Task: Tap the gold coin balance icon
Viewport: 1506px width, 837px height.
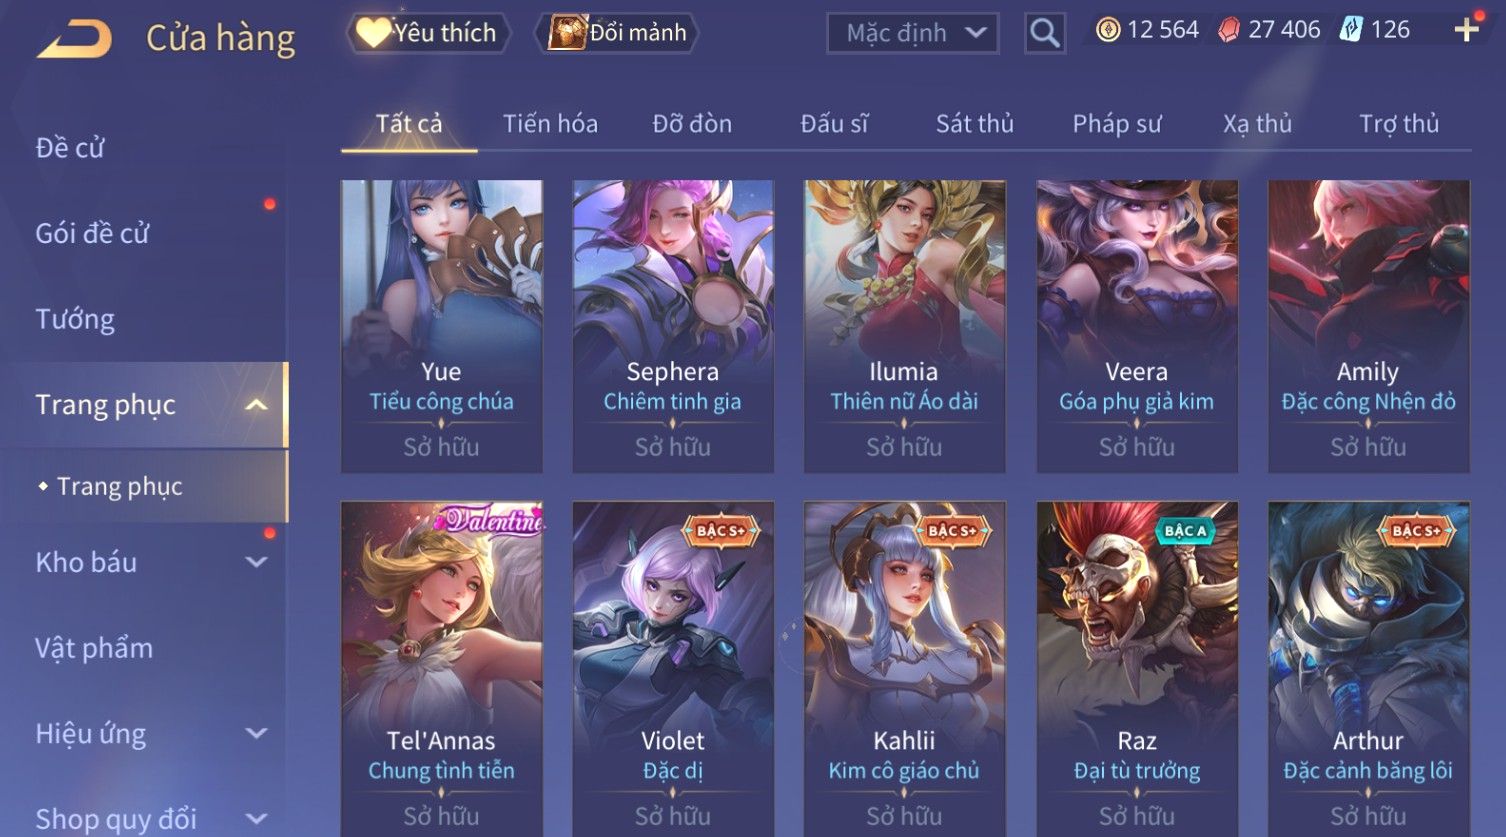Action: click(1107, 30)
